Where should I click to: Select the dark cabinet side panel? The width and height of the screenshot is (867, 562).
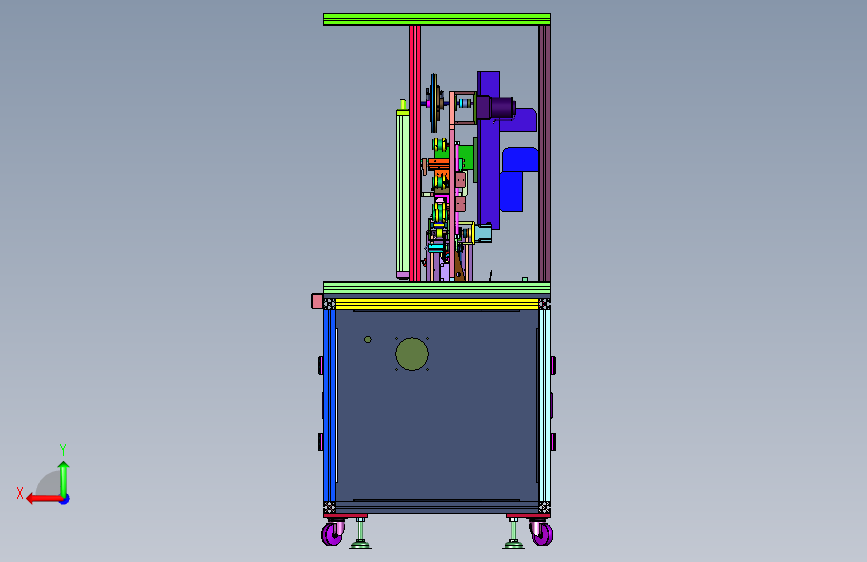coord(437,405)
